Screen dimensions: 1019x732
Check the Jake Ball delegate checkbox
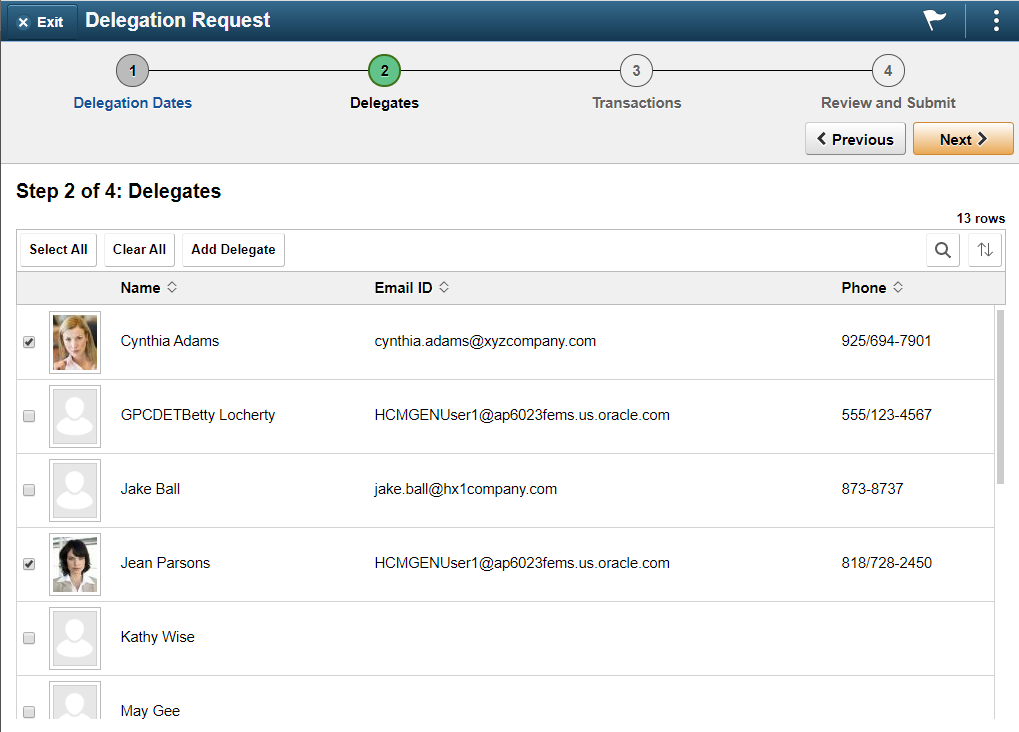point(29,490)
